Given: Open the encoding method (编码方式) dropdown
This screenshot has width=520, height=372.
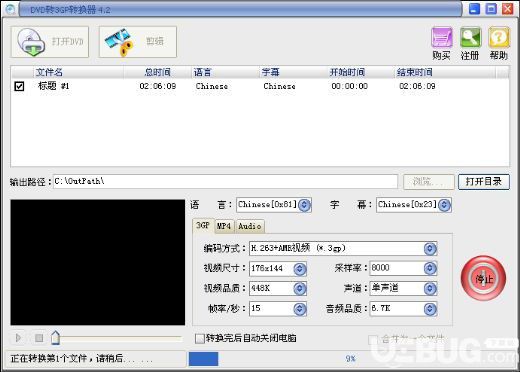Looking at the screenshot, I should 430,248.
